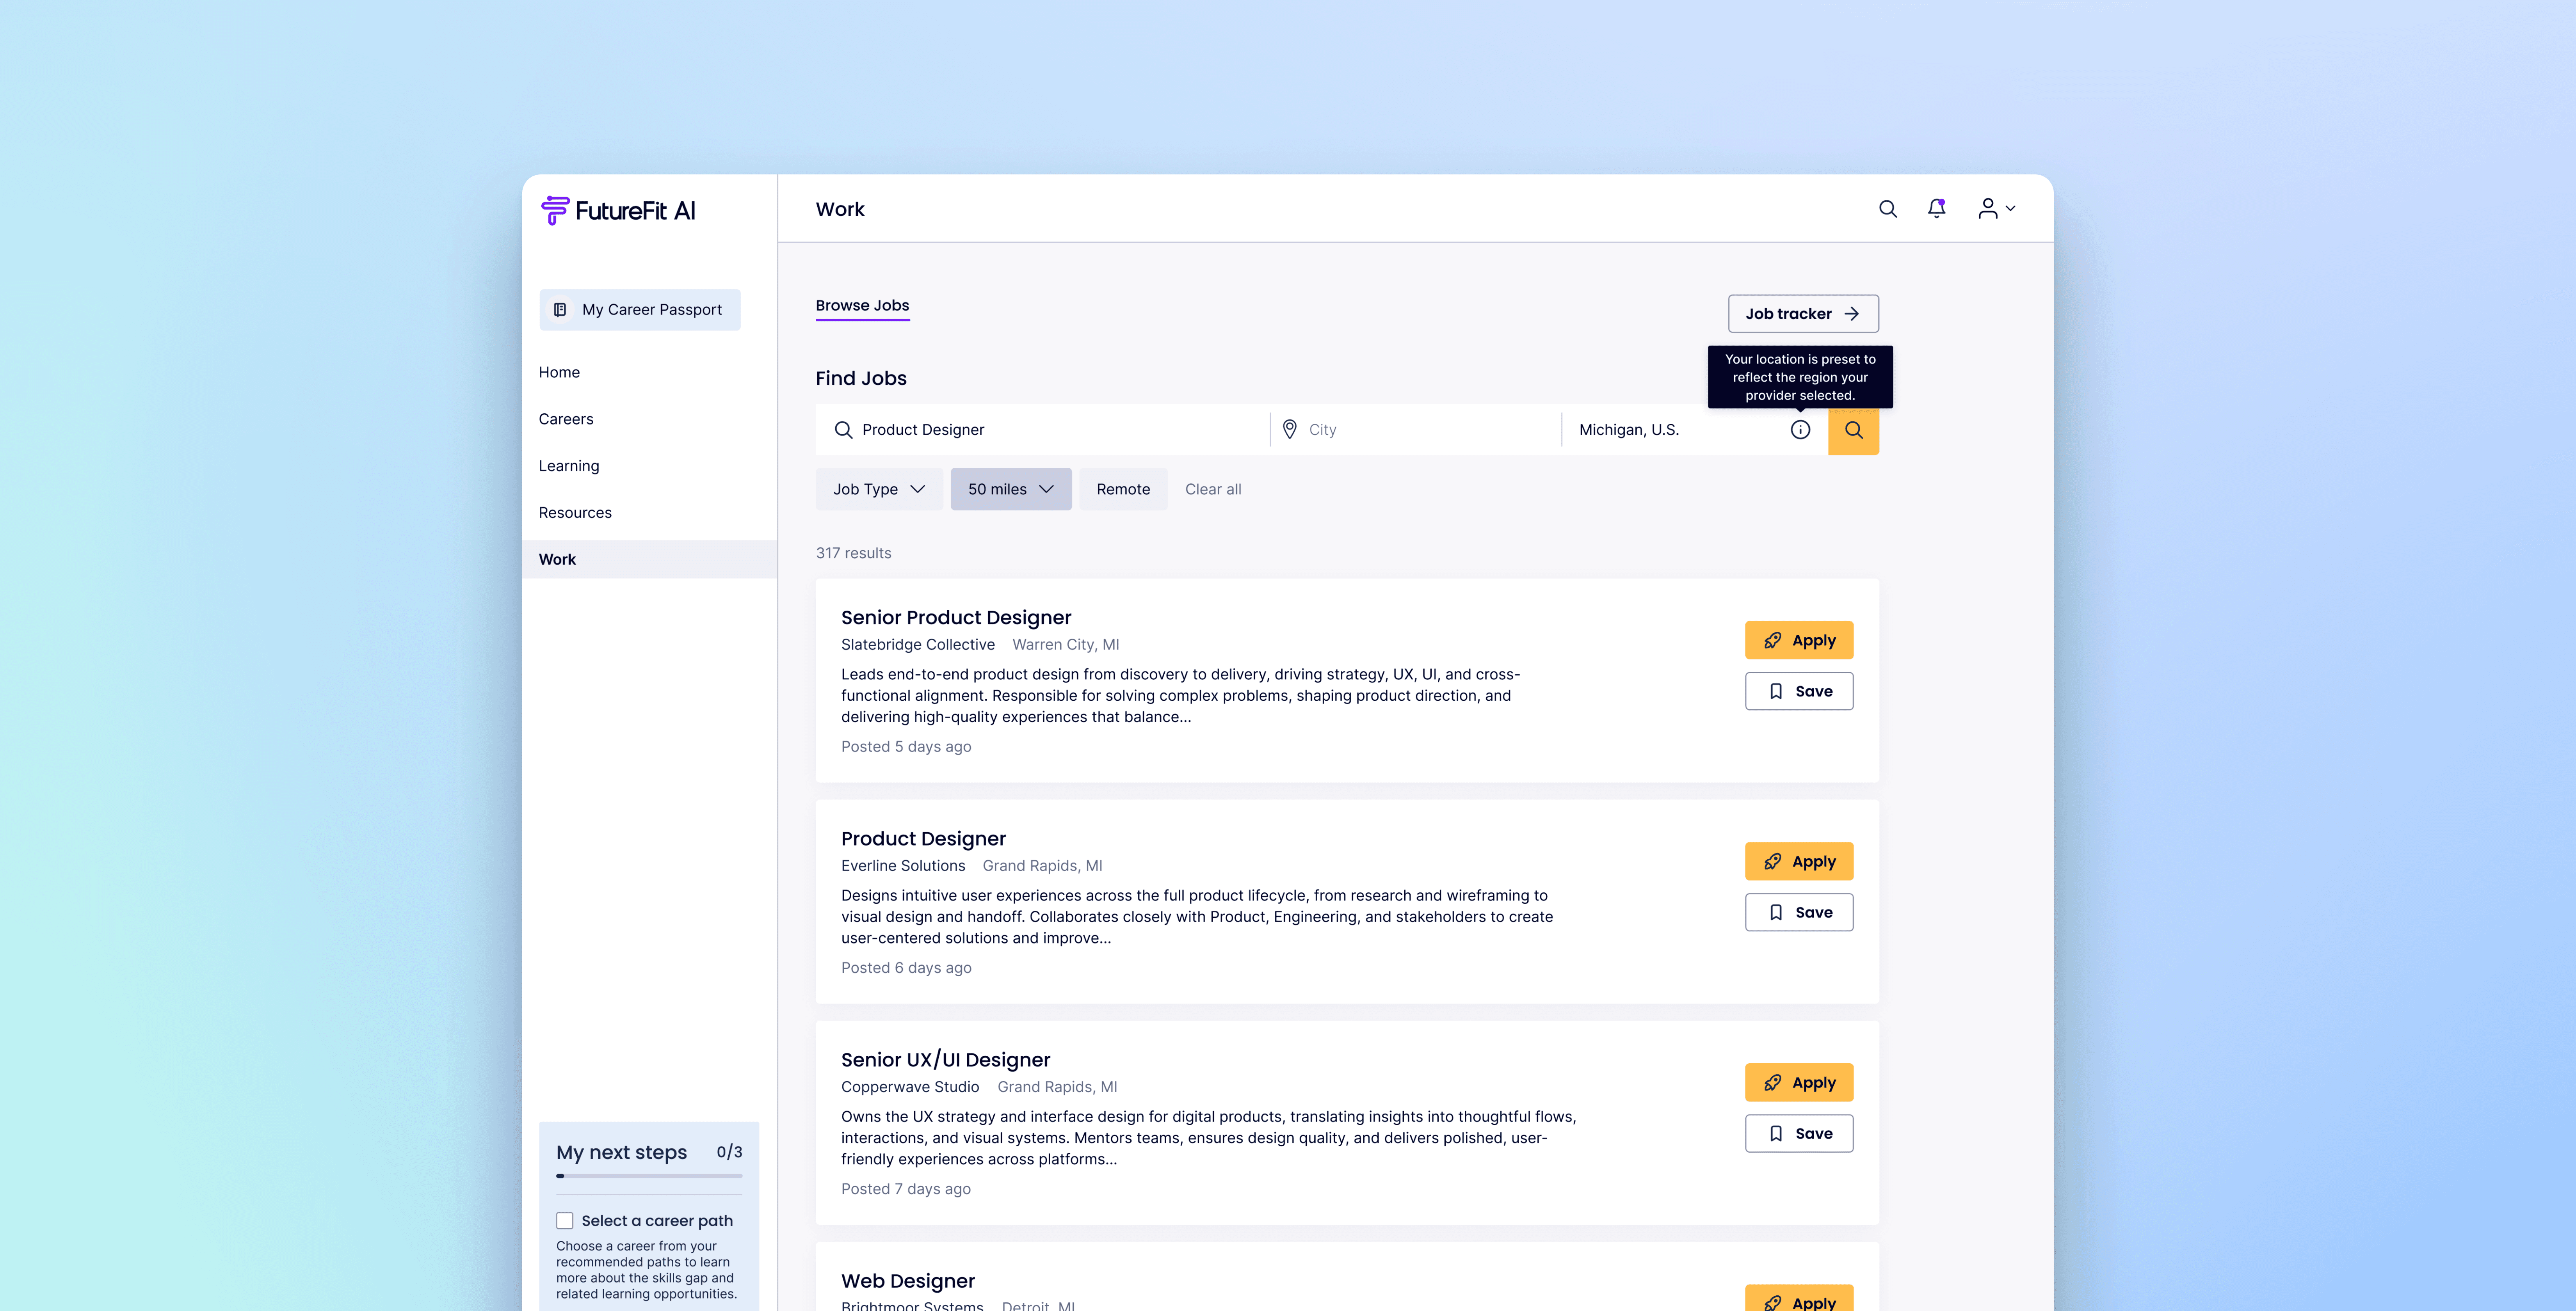The image size is (2576, 1311).
Task: Switch to the Browse Jobs tab
Action: [862, 306]
